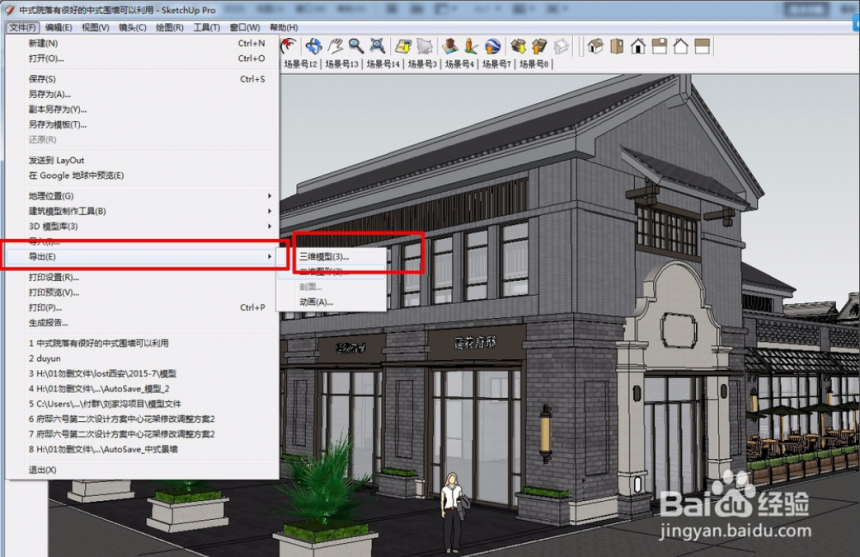The width and height of the screenshot is (860, 557).
Task: Switch to scene tab 场景号7
Action: tap(496, 64)
